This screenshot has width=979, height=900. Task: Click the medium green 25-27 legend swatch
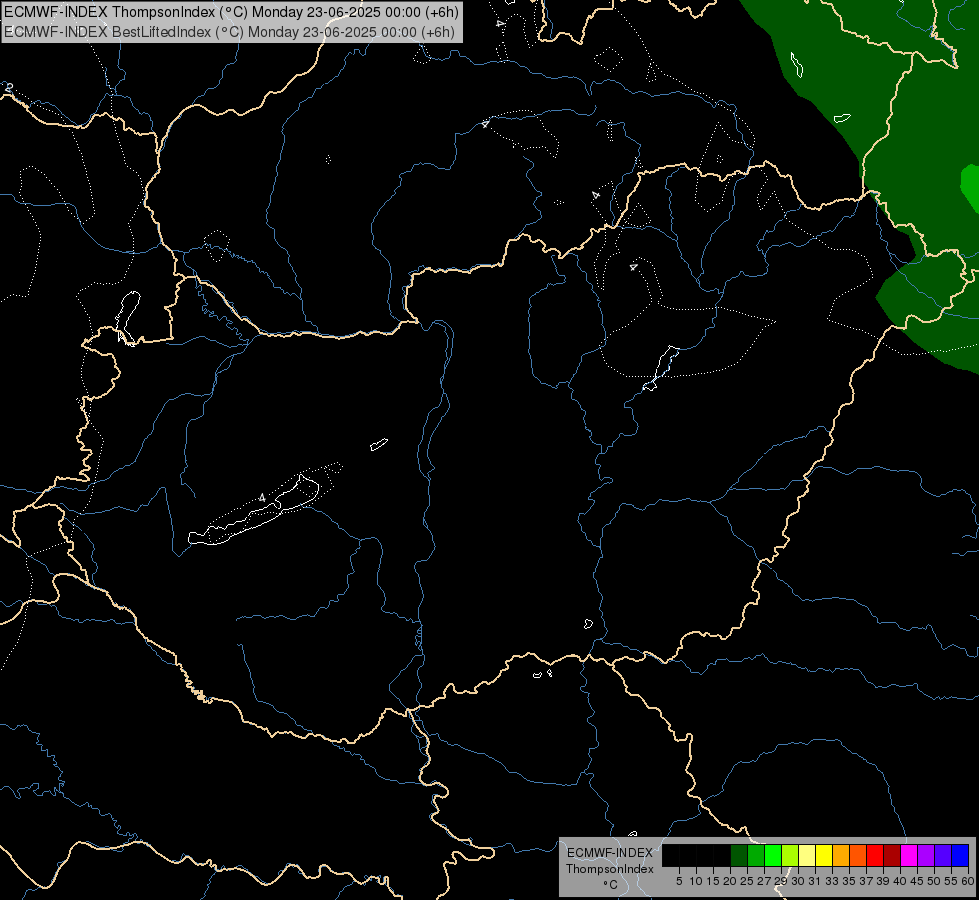coord(756,855)
